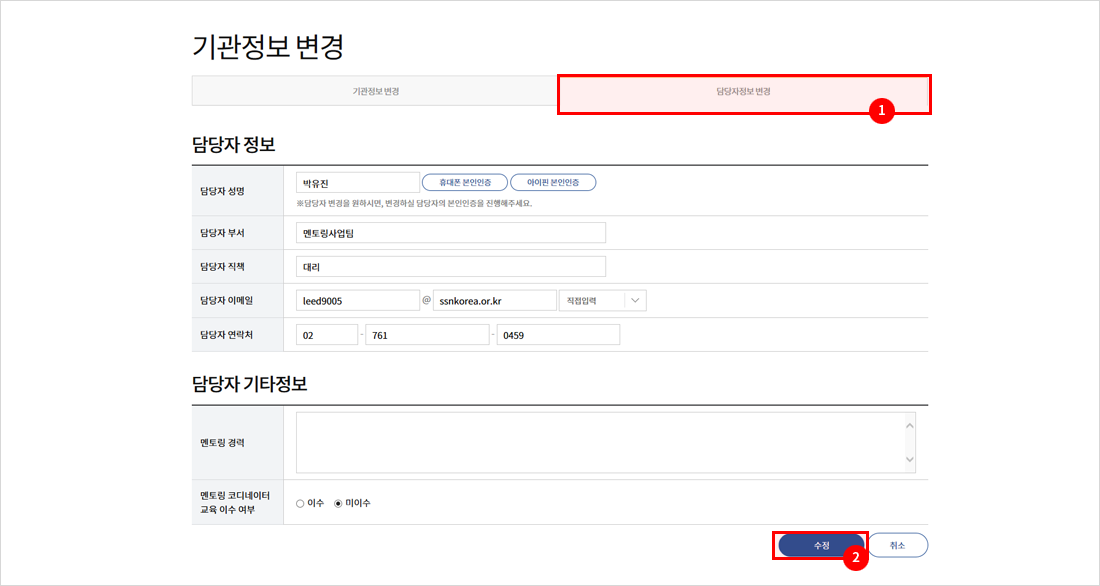Click inside the 멘토링 경력 text area
The height and width of the screenshot is (586, 1100).
point(598,442)
